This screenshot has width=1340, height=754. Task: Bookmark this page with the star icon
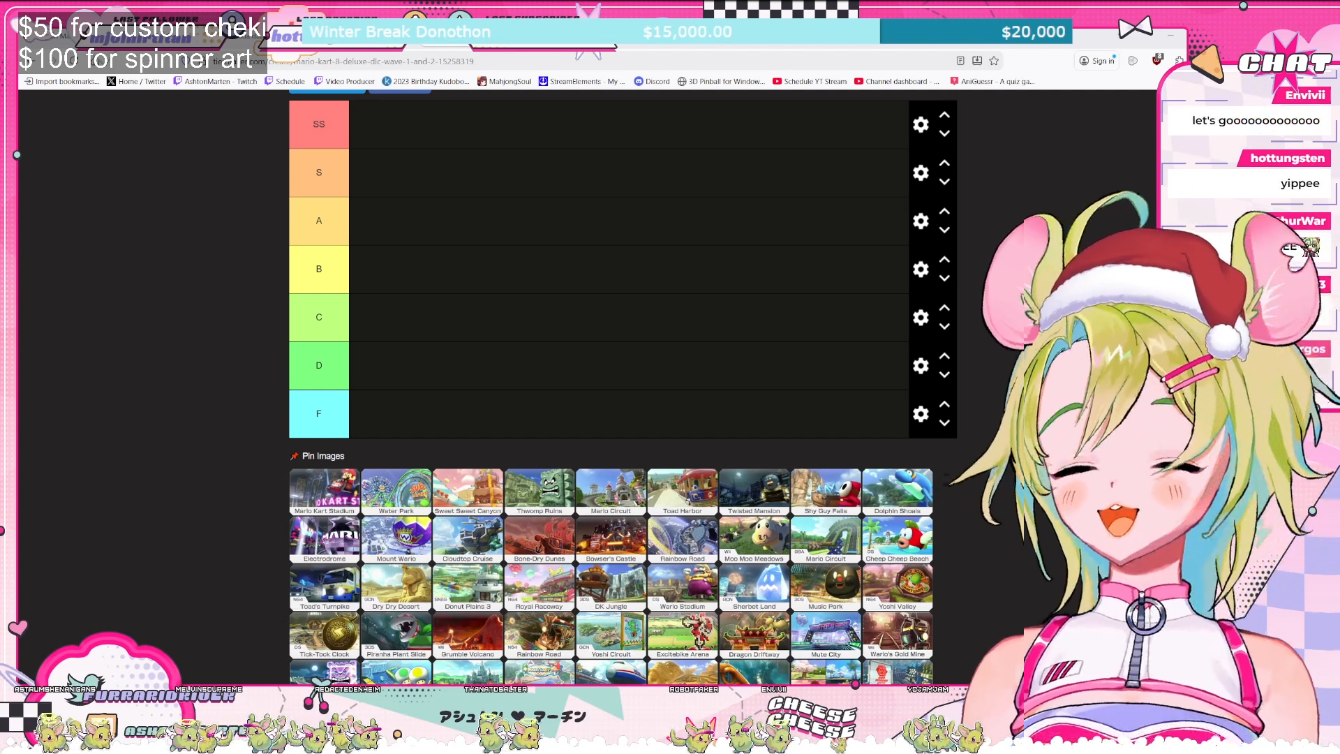point(995,61)
